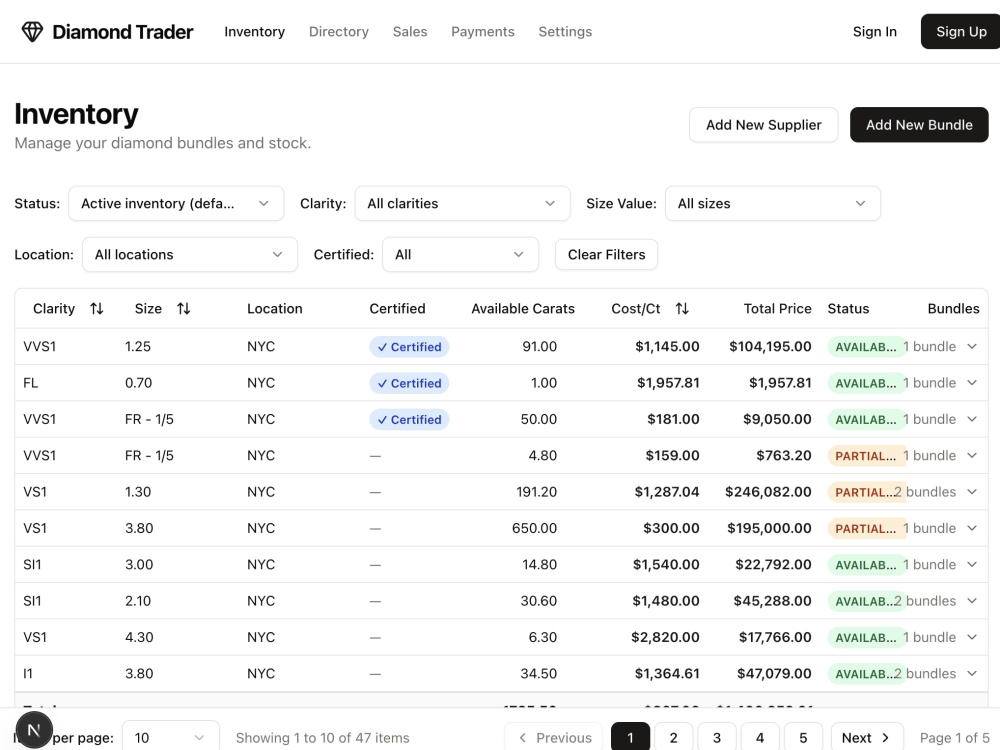
Task: Sort by Clarity using the arrows icon
Action: (97, 309)
